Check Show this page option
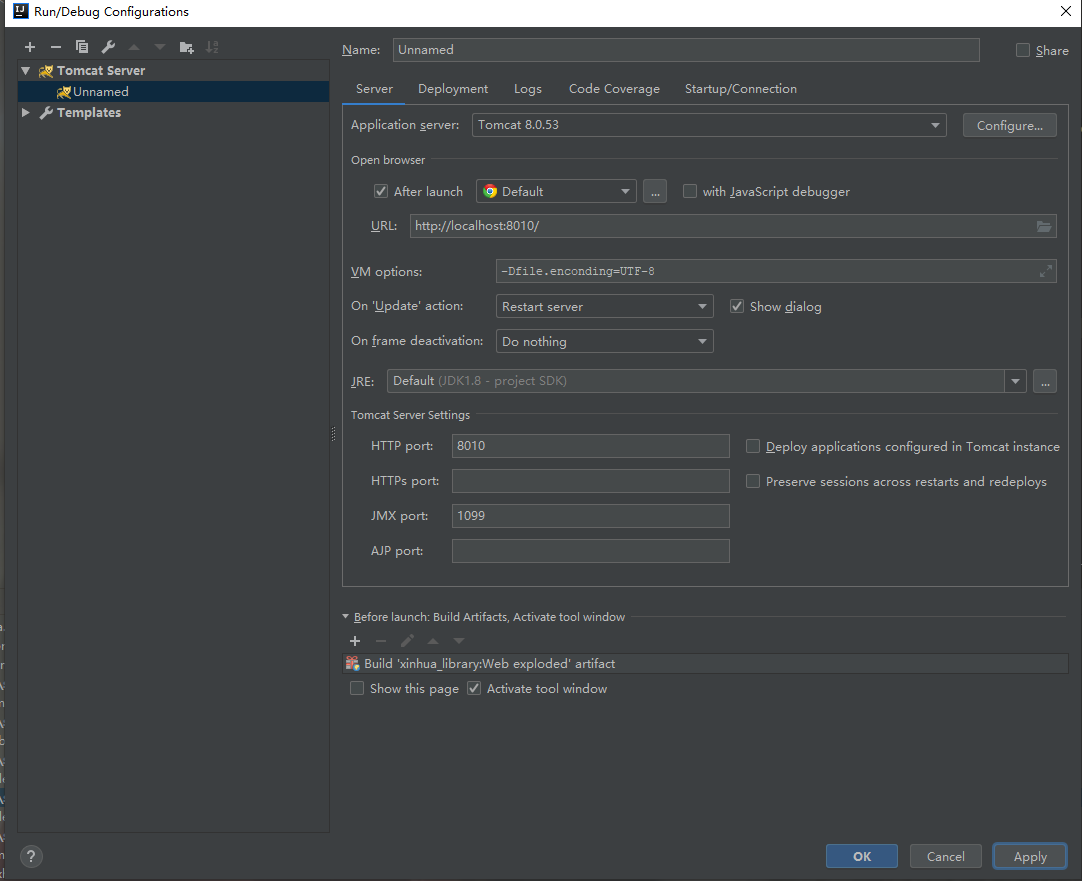The height and width of the screenshot is (881, 1082). [x=357, y=689]
